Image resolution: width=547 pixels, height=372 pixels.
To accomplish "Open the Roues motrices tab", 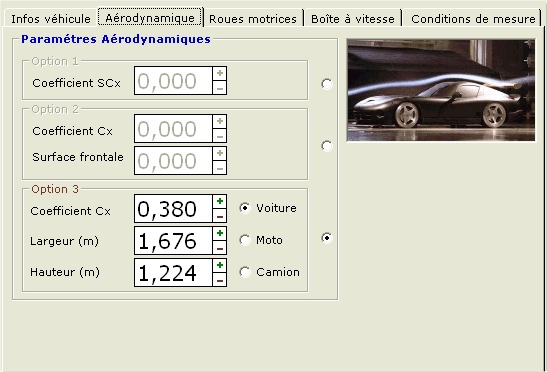I will (253, 19).
